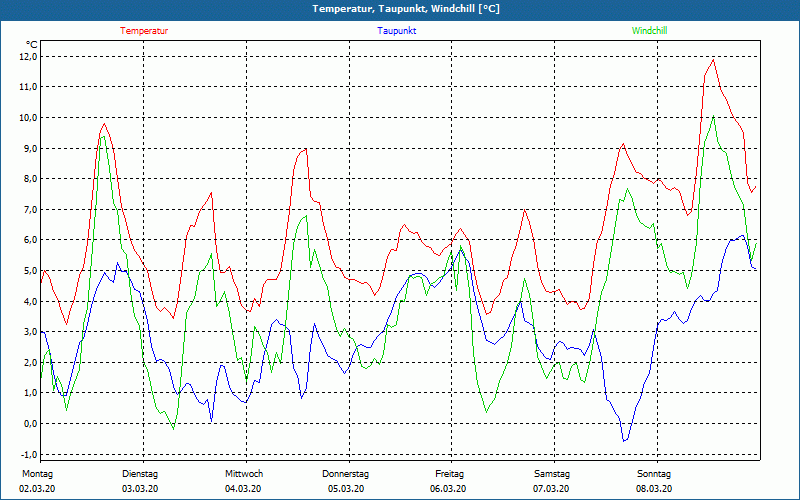Viewport: 800px width, 500px height.
Task: Click the Sonntag day label
Action: pos(654,474)
